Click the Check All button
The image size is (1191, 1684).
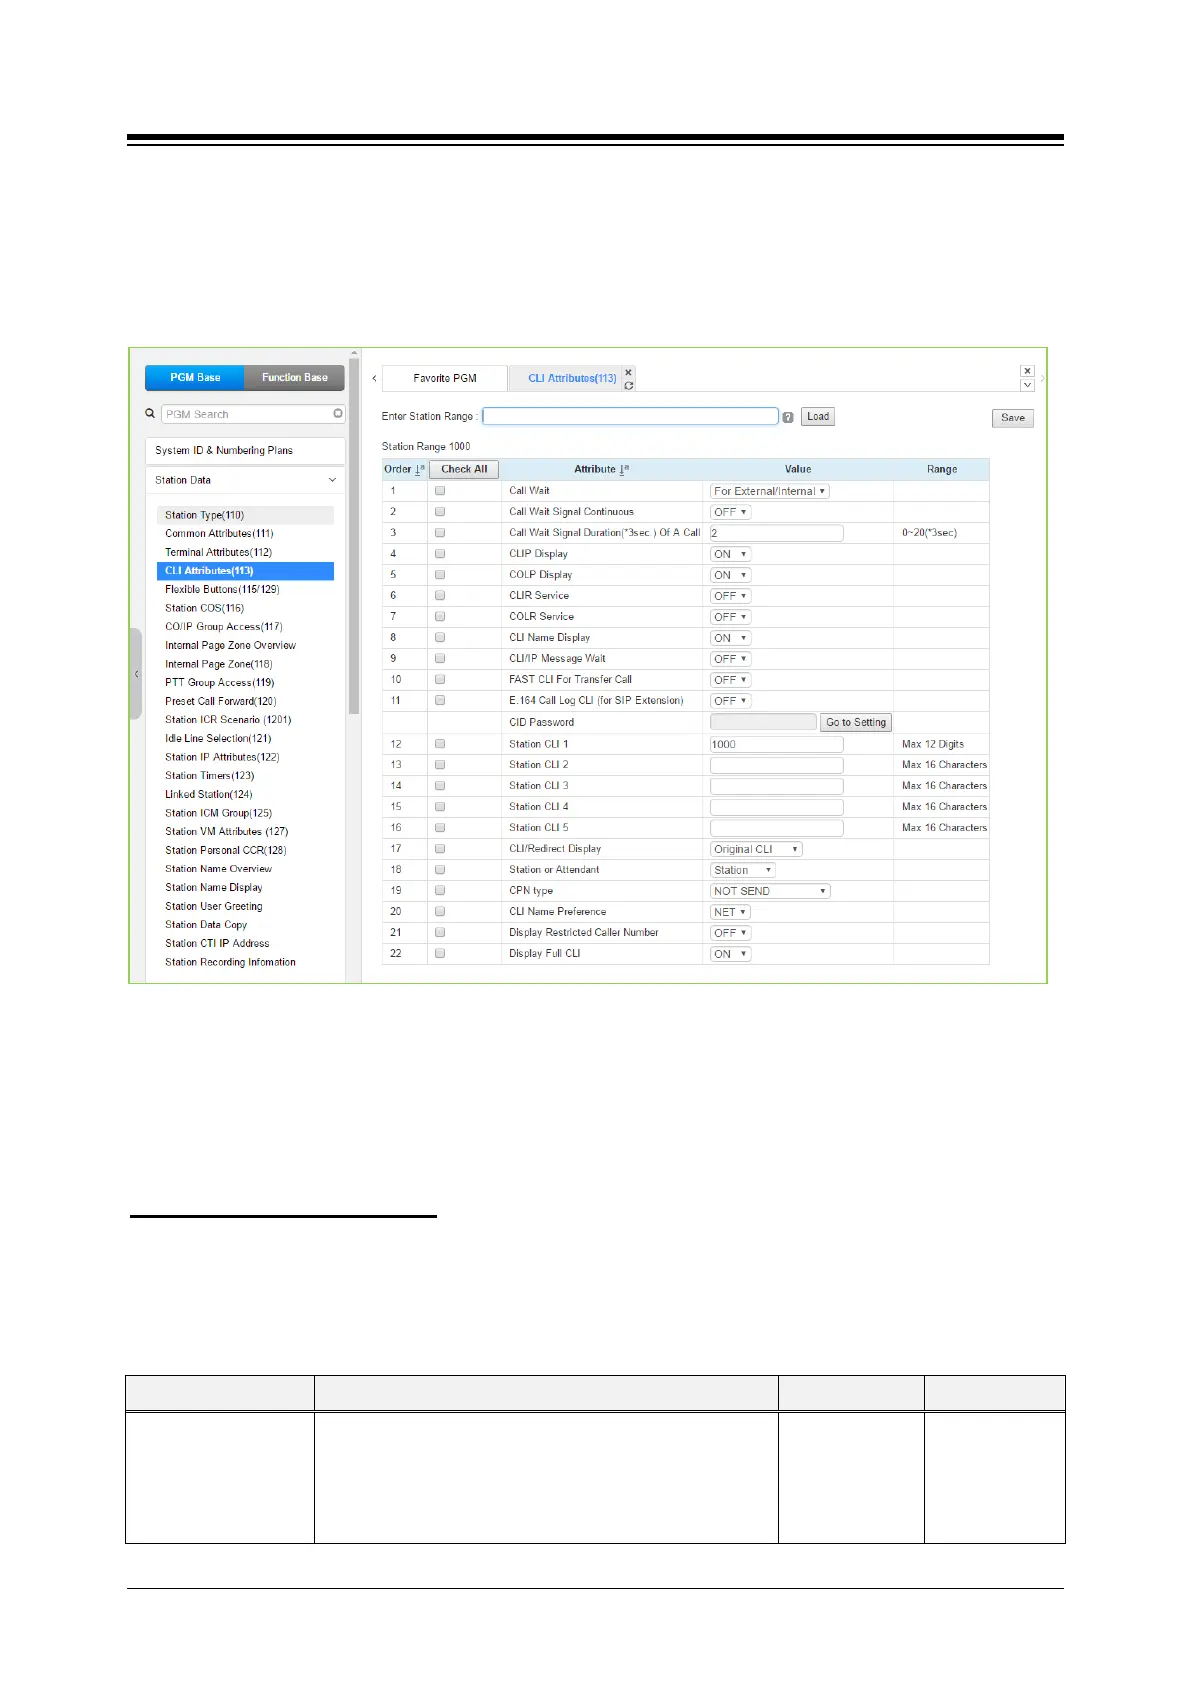click(x=464, y=469)
